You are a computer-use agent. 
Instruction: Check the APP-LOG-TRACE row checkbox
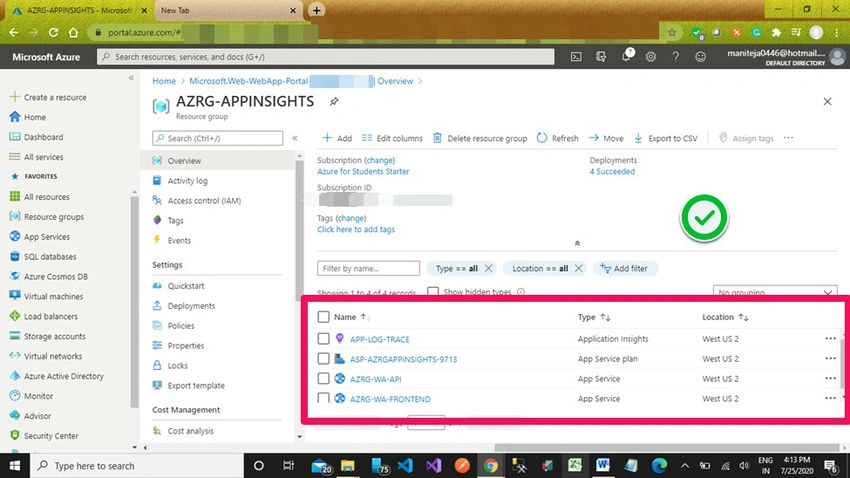pyautogui.click(x=323, y=339)
